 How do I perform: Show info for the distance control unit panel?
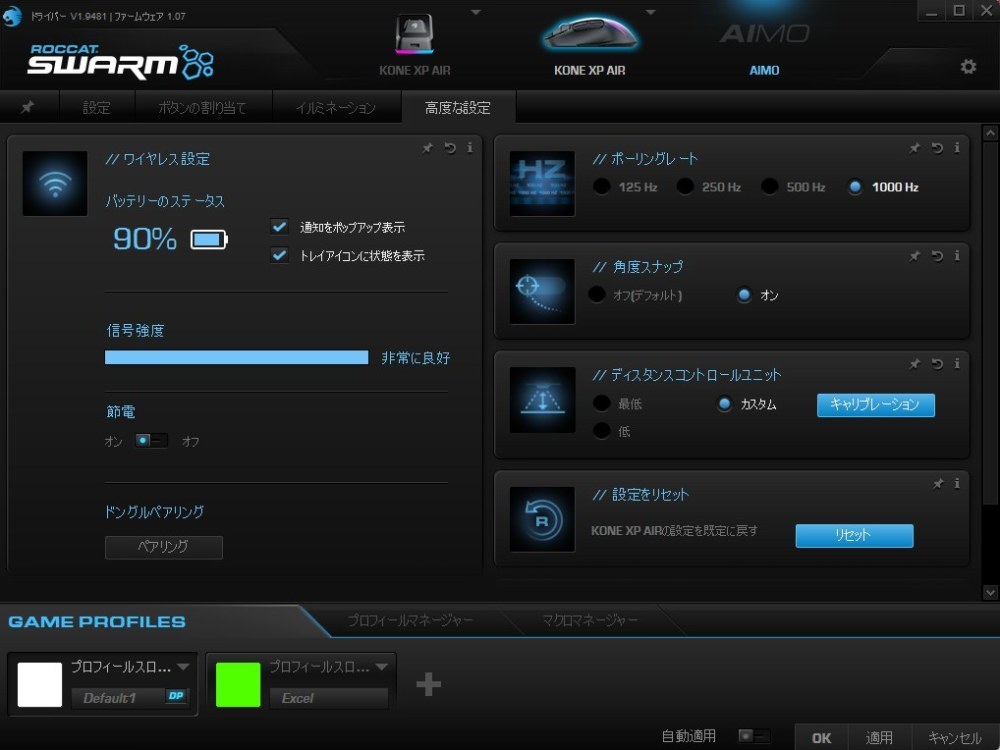coord(957,364)
